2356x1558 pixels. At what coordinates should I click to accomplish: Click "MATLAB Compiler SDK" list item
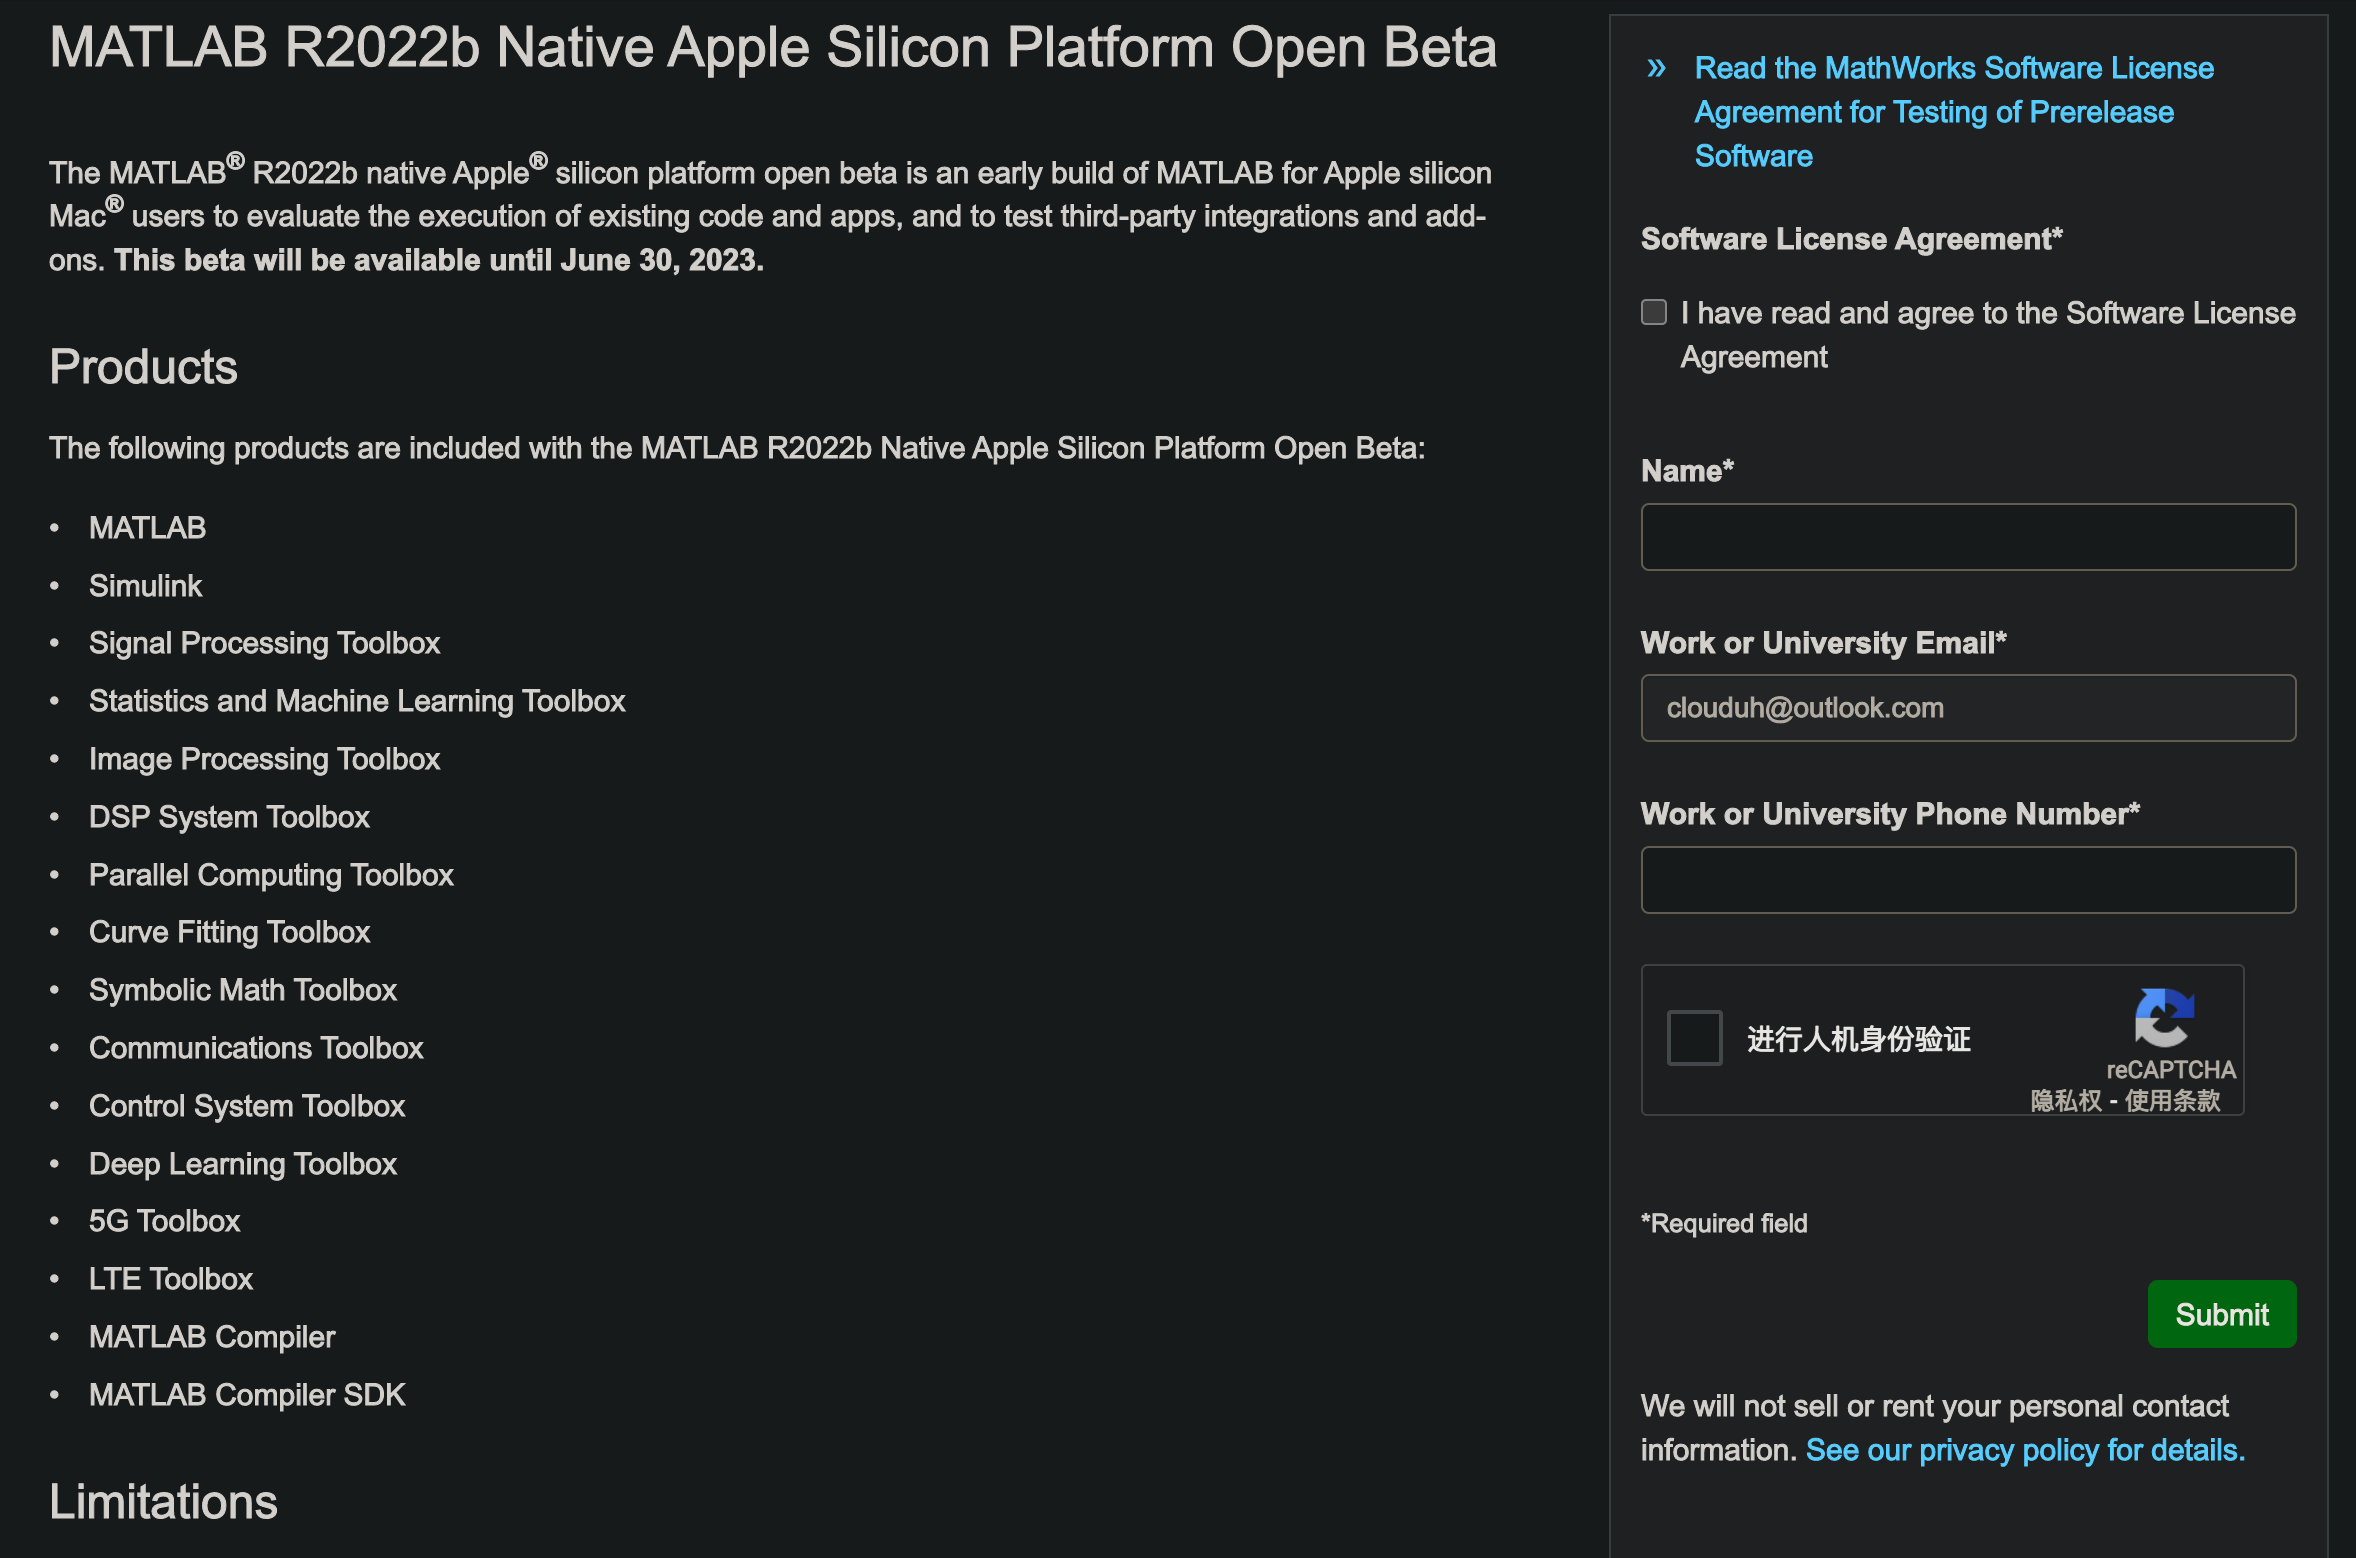tap(247, 1395)
